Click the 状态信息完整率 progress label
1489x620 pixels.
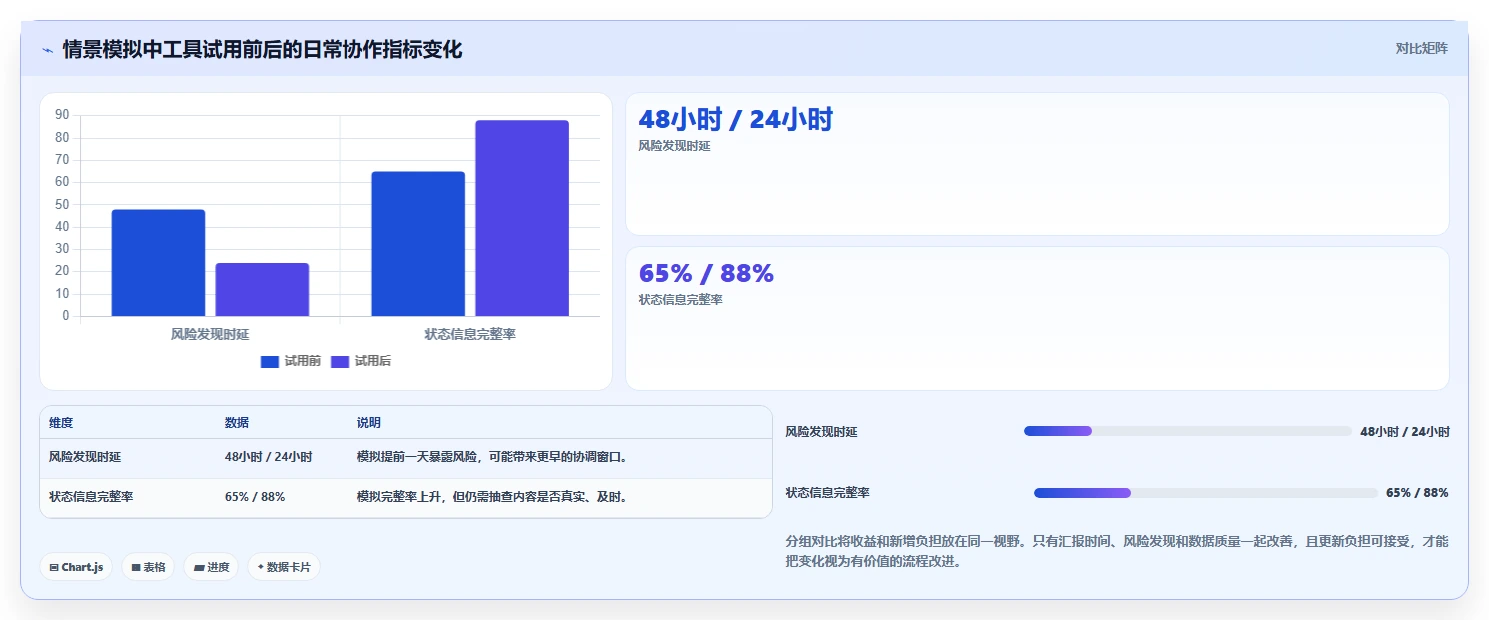[x=827, y=493]
